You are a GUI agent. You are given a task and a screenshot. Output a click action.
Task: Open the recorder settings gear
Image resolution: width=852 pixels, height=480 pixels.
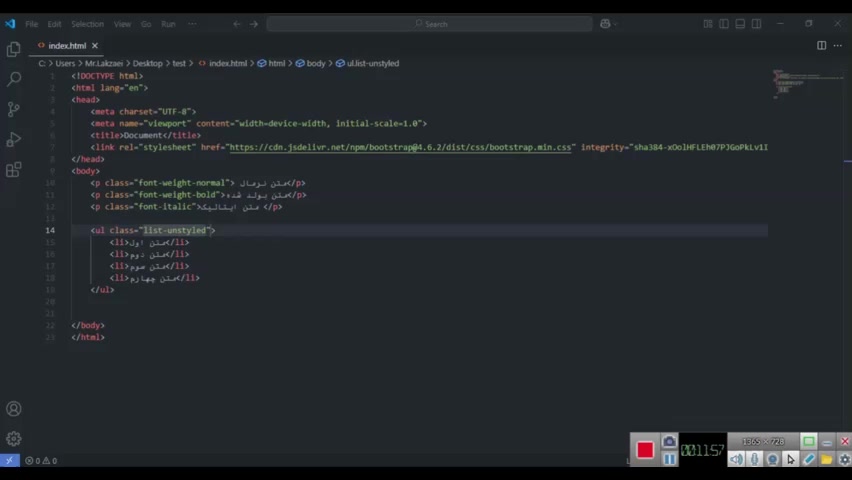point(844,459)
